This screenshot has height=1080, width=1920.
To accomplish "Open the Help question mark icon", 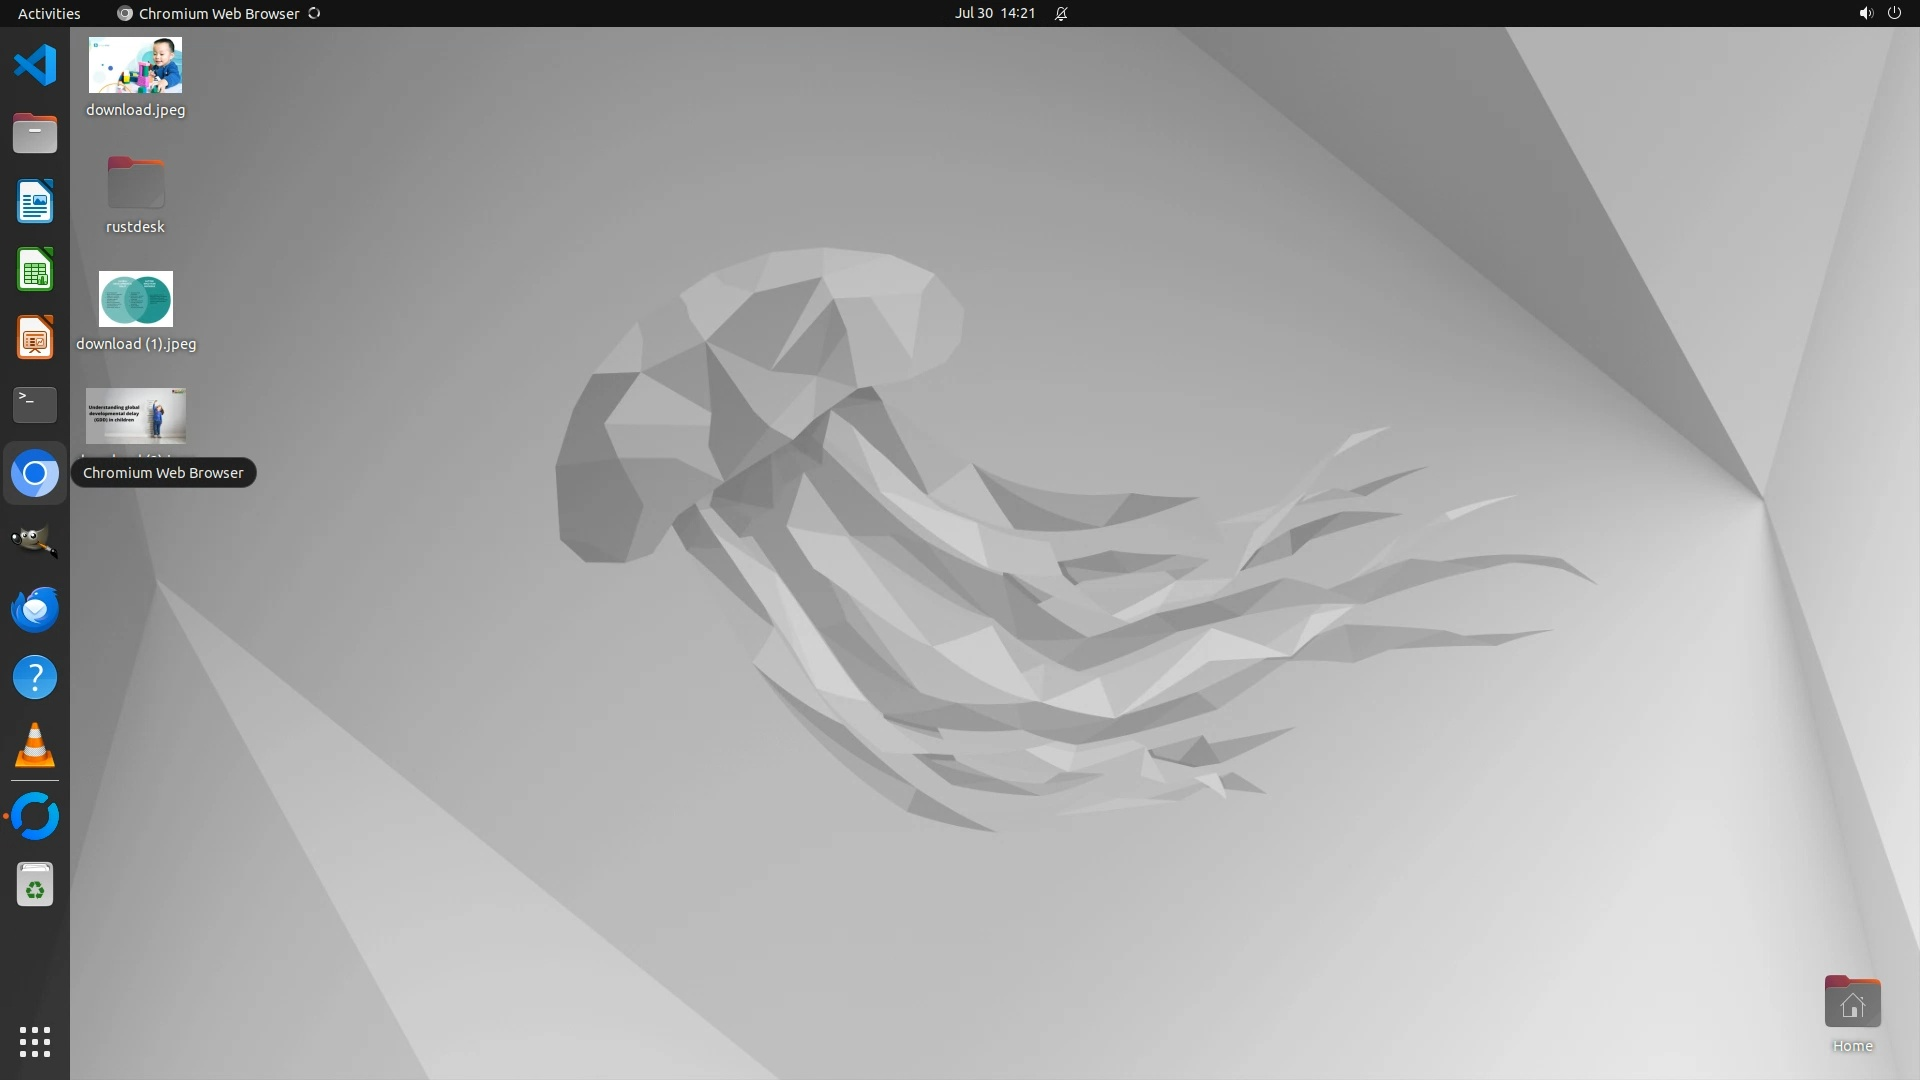I will click(35, 678).
